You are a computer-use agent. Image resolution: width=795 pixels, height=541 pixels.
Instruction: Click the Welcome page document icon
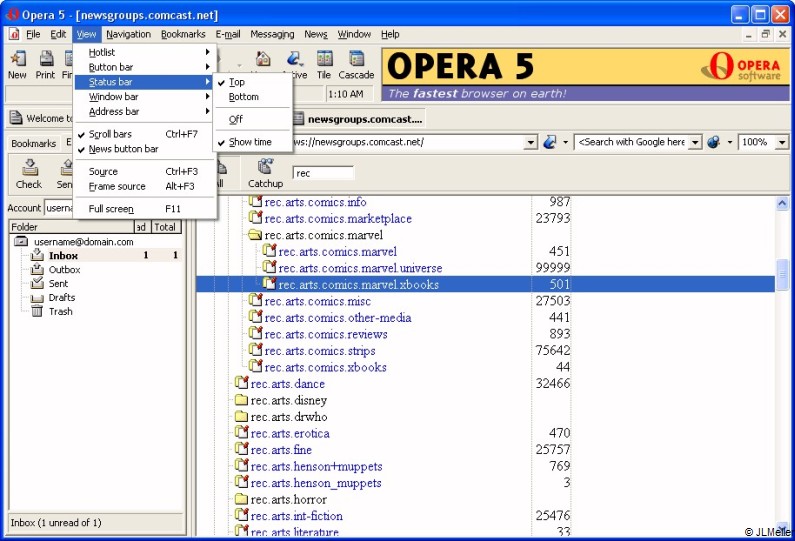(x=16, y=118)
